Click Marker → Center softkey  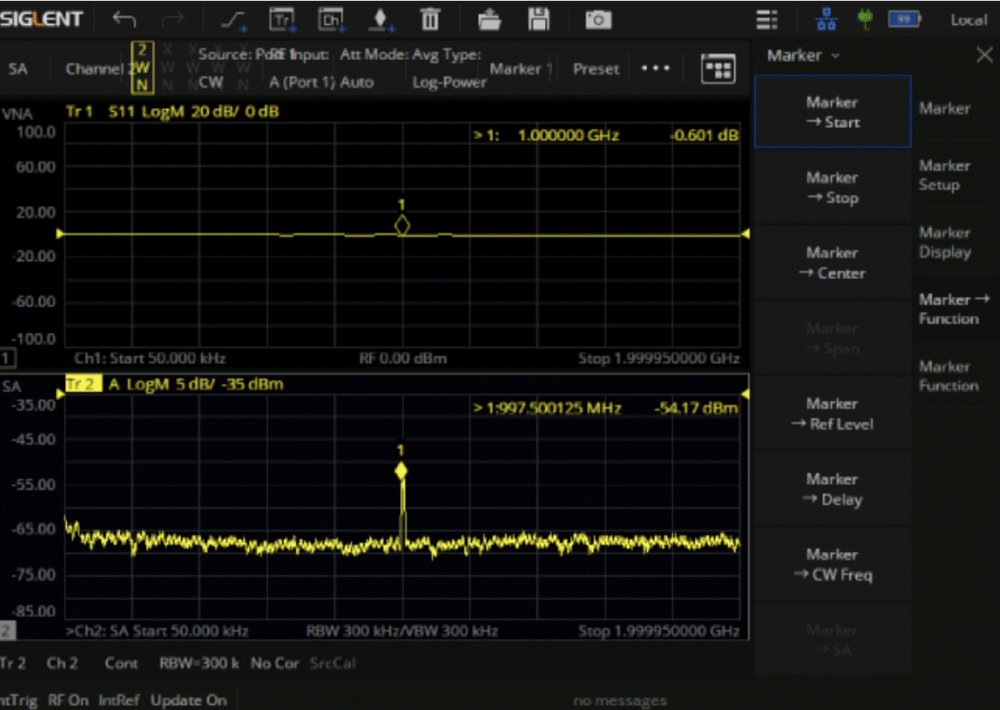point(832,263)
